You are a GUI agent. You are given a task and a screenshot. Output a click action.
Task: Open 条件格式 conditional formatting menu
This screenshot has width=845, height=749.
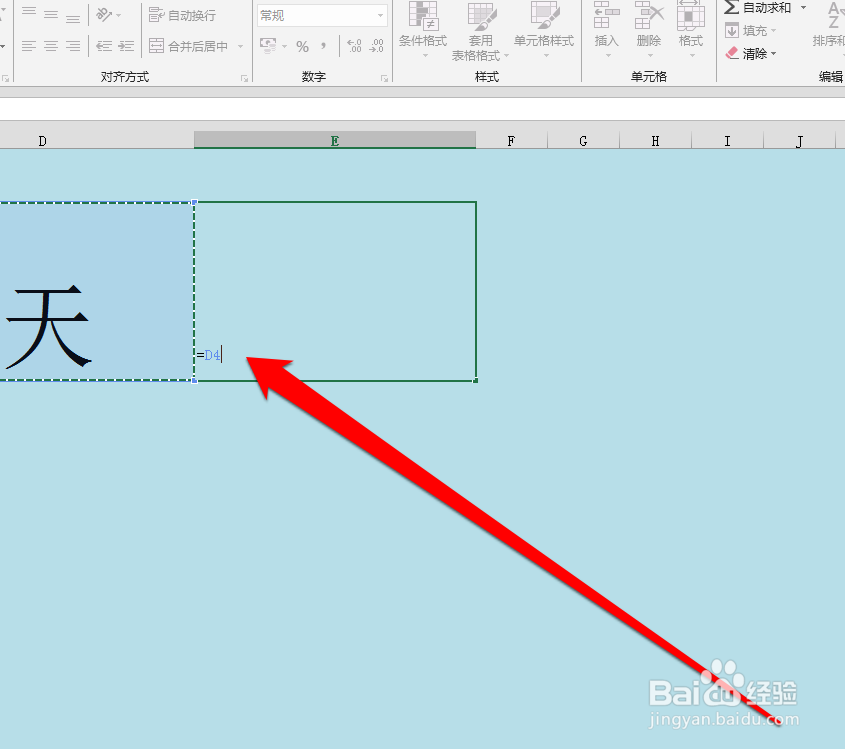[x=423, y=30]
